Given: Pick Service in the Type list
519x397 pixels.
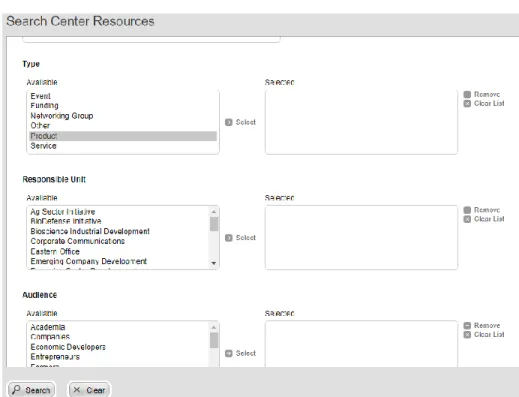Looking at the screenshot, I should click(123, 146).
